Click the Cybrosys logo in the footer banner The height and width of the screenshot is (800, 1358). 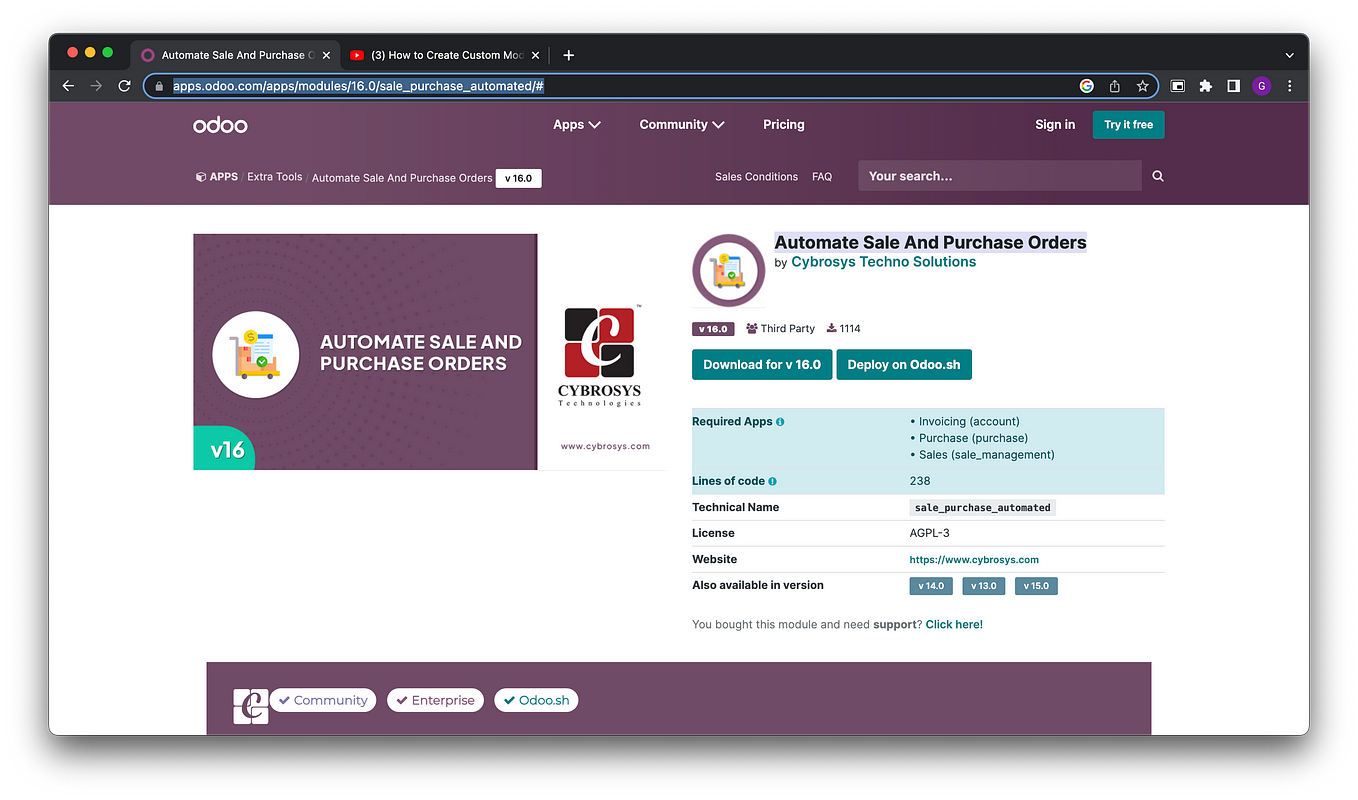(x=251, y=705)
